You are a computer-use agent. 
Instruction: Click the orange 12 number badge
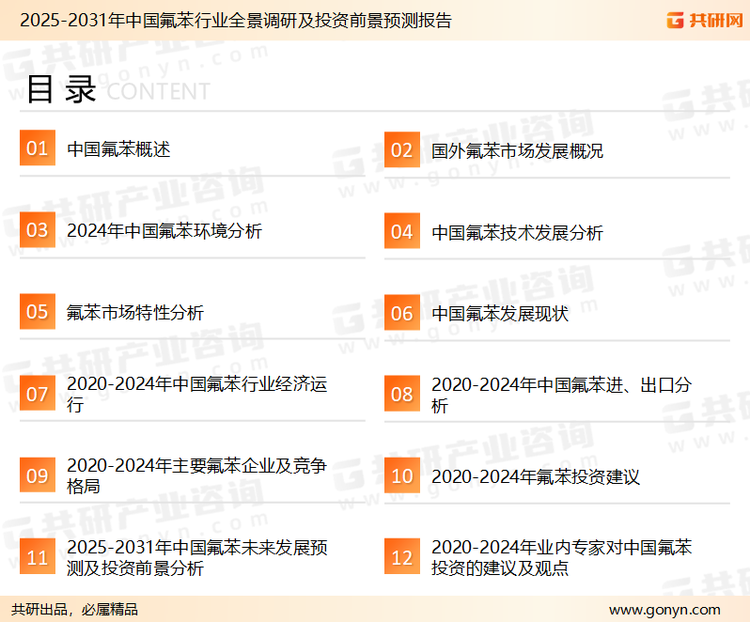[x=402, y=557]
